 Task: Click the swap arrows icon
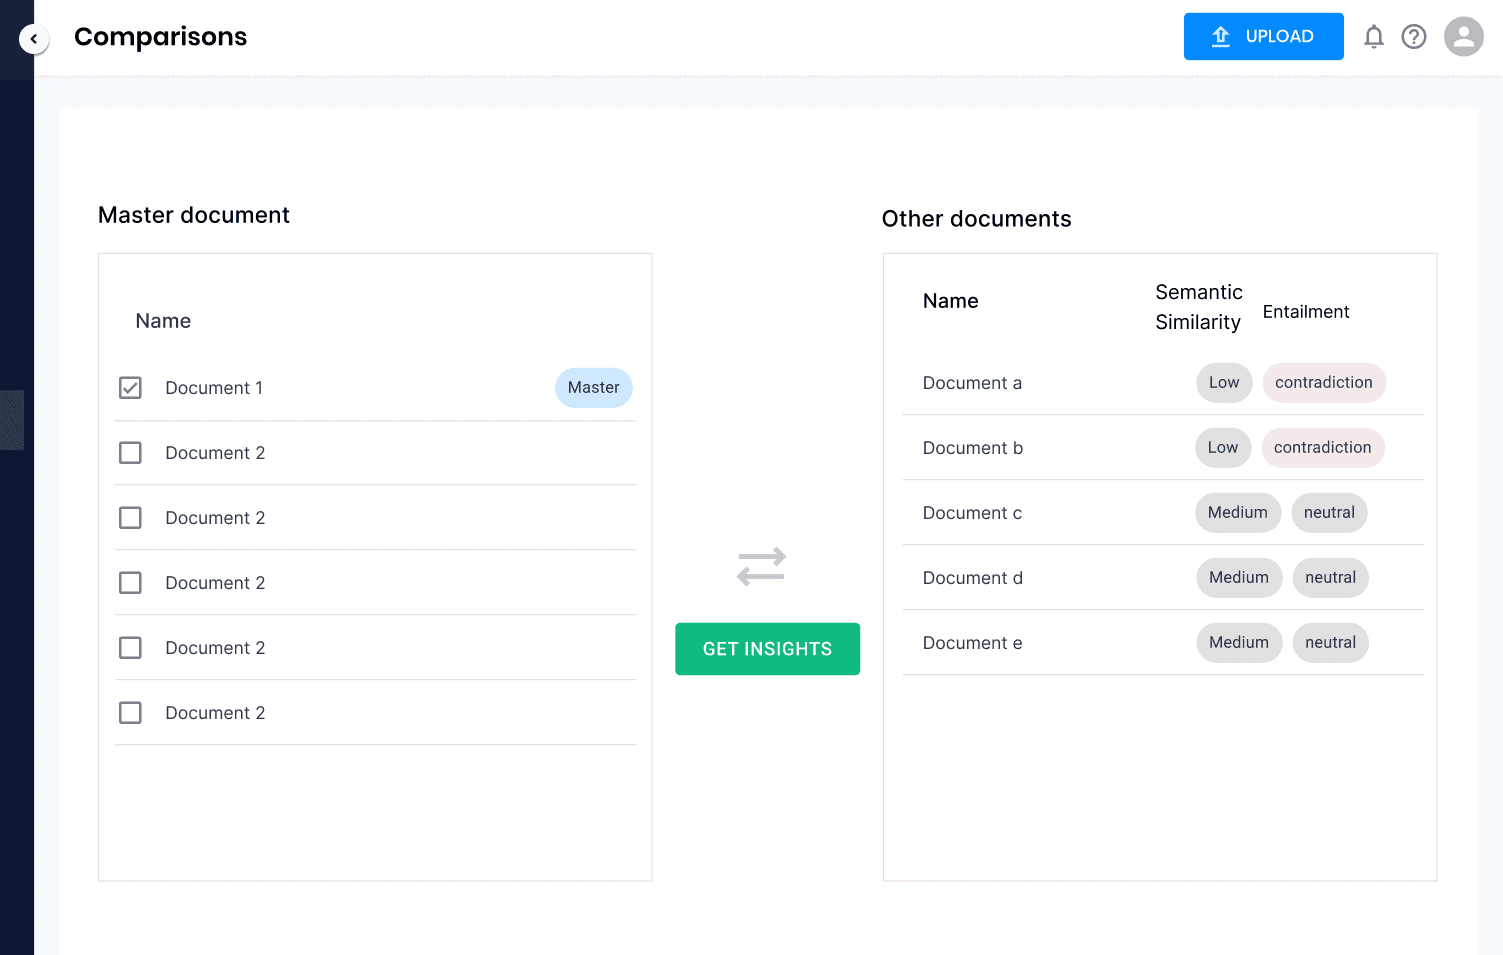click(x=761, y=566)
